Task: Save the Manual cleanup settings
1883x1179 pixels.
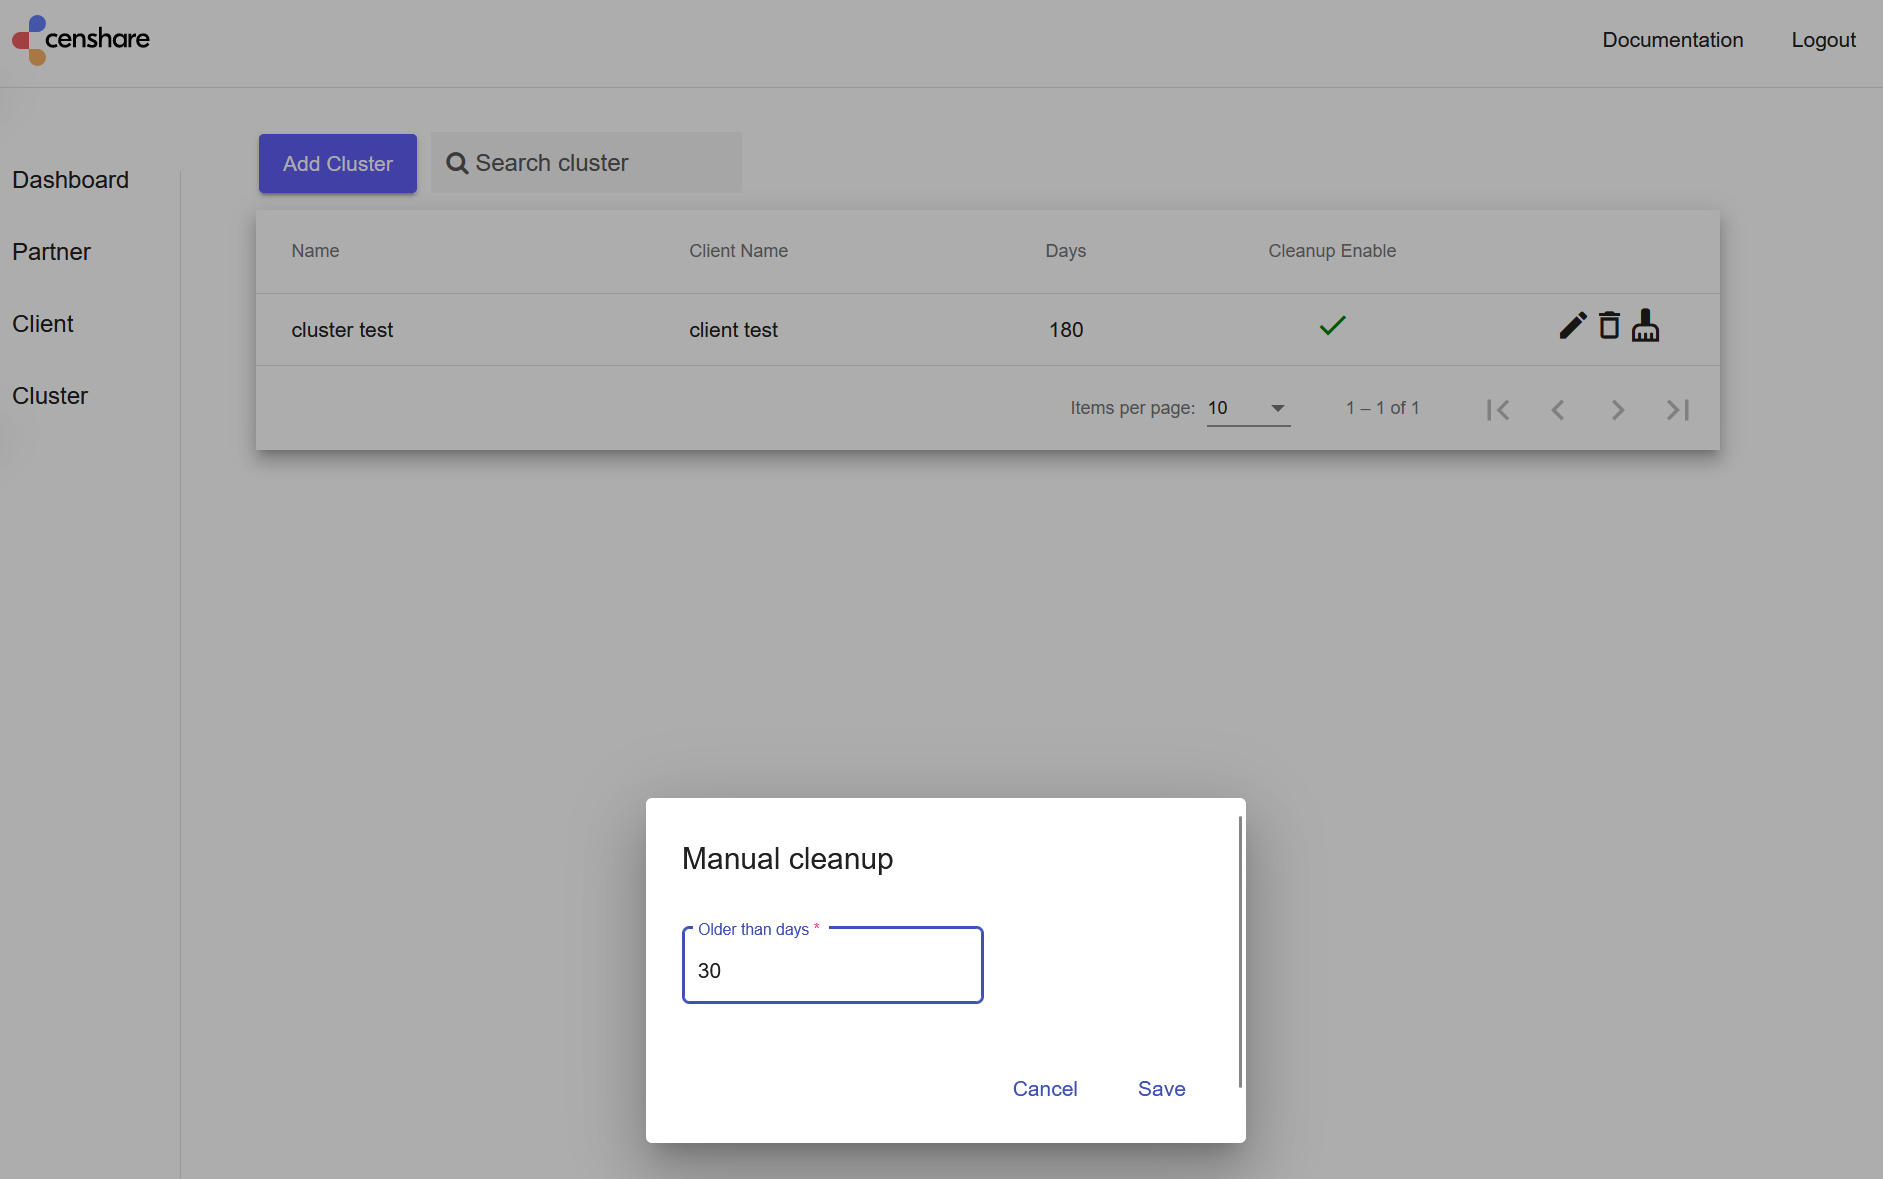Action: tap(1161, 1089)
